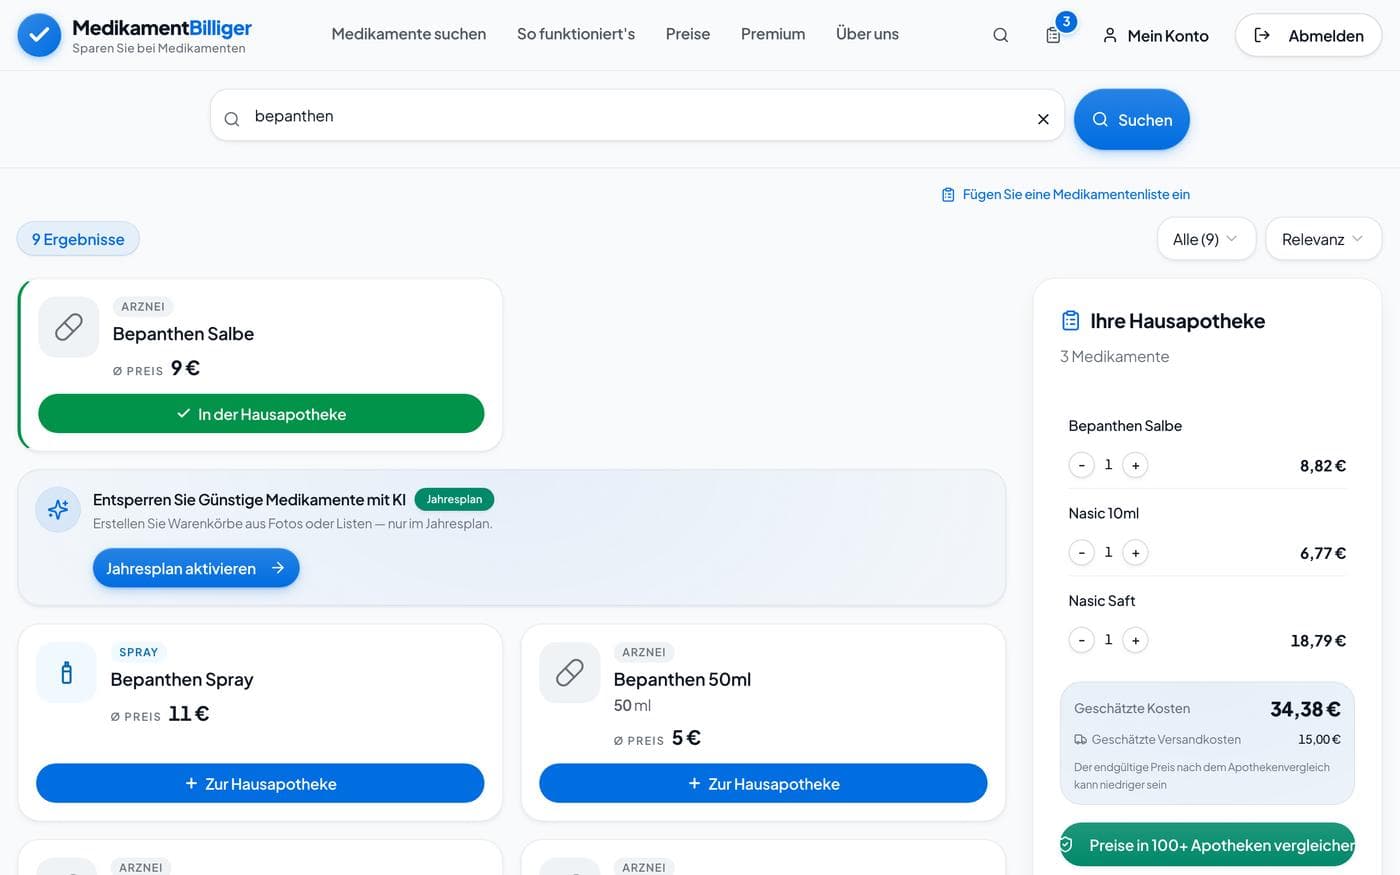The image size is (1400, 875).
Task: Open the Relevanz sort dropdown
Action: (x=1323, y=239)
